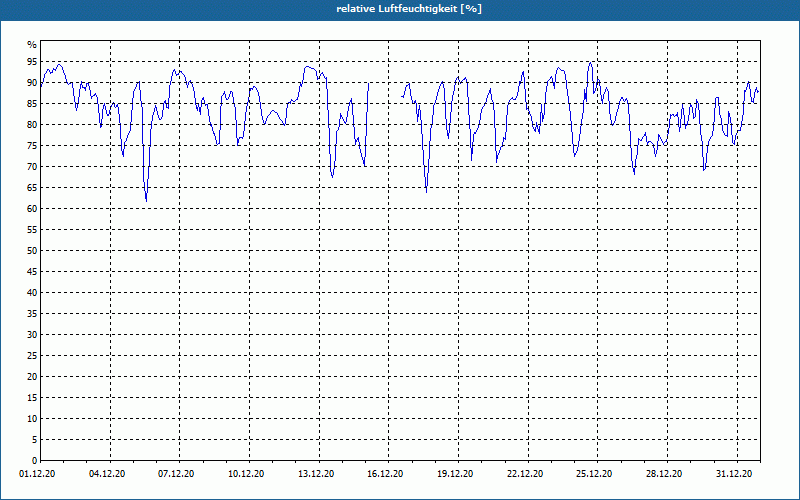Click the 30 y-axis value
The image size is (800, 500).
(32, 335)
